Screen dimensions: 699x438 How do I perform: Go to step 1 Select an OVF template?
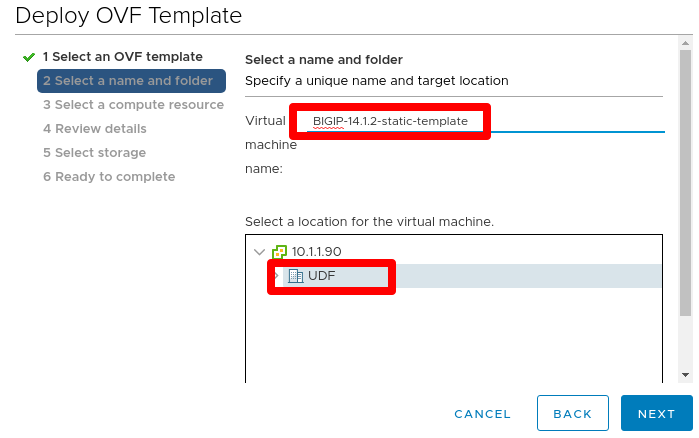[x=123, y=57]
